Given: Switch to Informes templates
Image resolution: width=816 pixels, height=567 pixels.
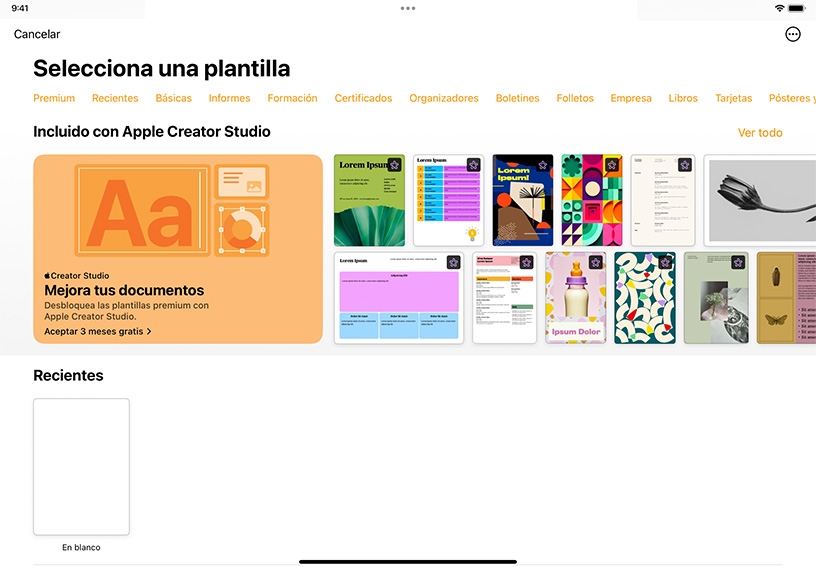Looking at the screenshot, I should click(x=230, y=98).
